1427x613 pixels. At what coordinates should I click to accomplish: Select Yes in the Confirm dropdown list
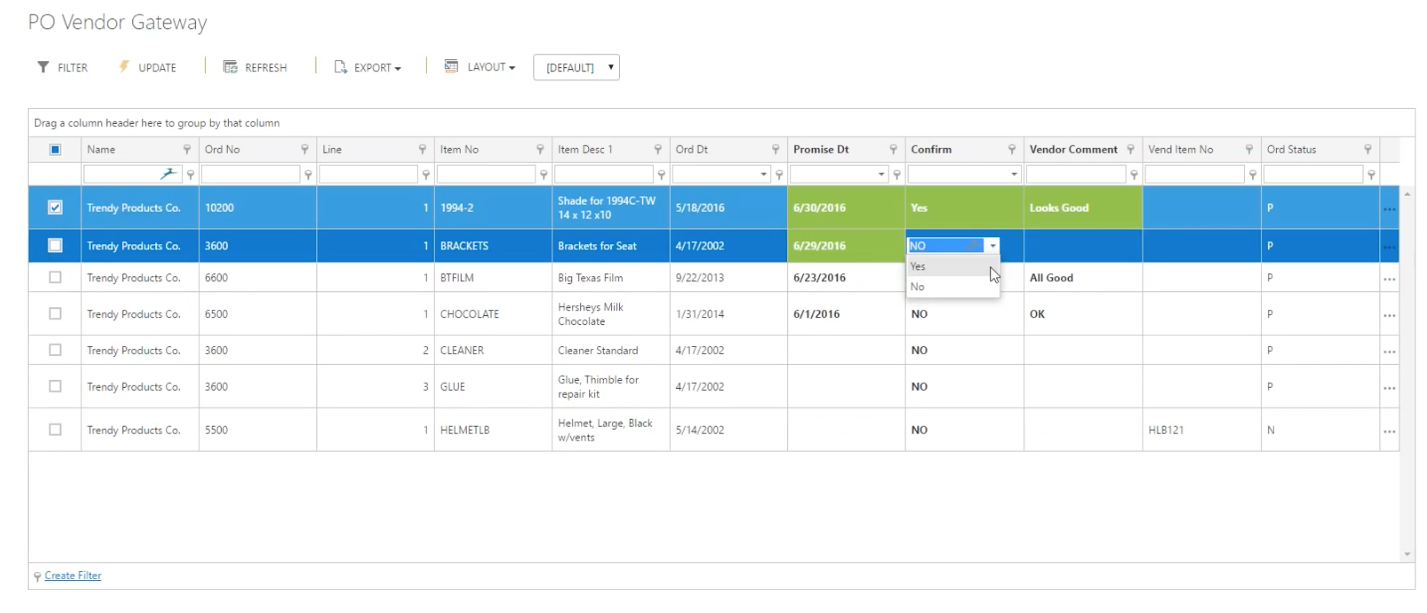coord(919,267)
